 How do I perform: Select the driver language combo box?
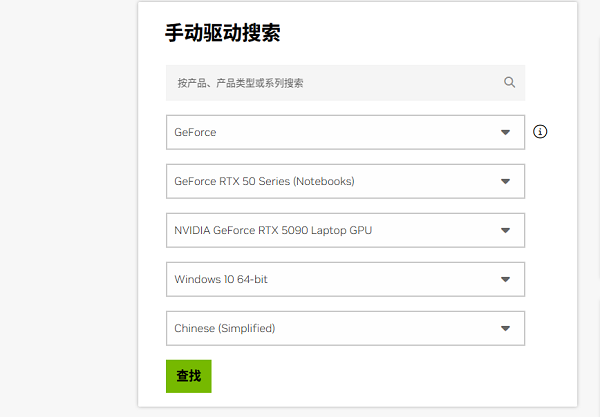click(x=330, y=328)
